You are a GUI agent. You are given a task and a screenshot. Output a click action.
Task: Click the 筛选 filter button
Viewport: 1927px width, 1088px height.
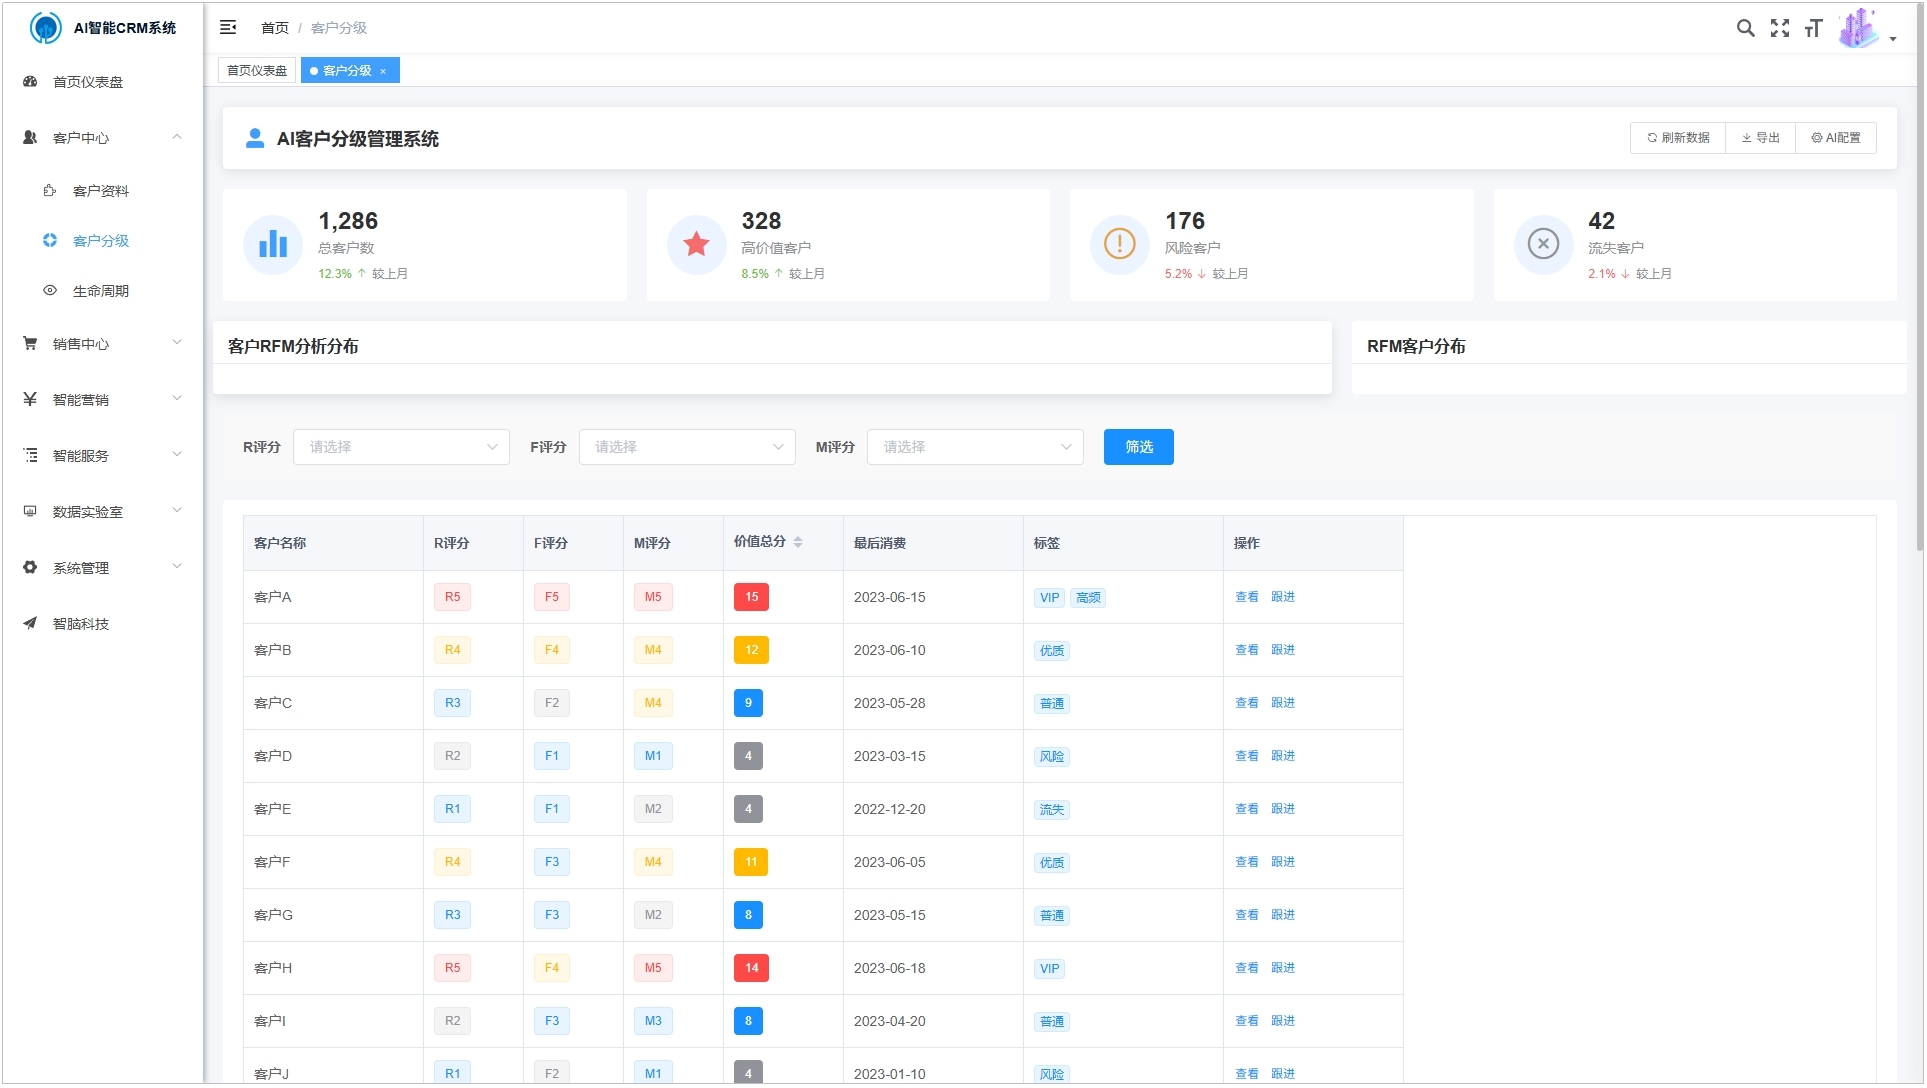1138,447
